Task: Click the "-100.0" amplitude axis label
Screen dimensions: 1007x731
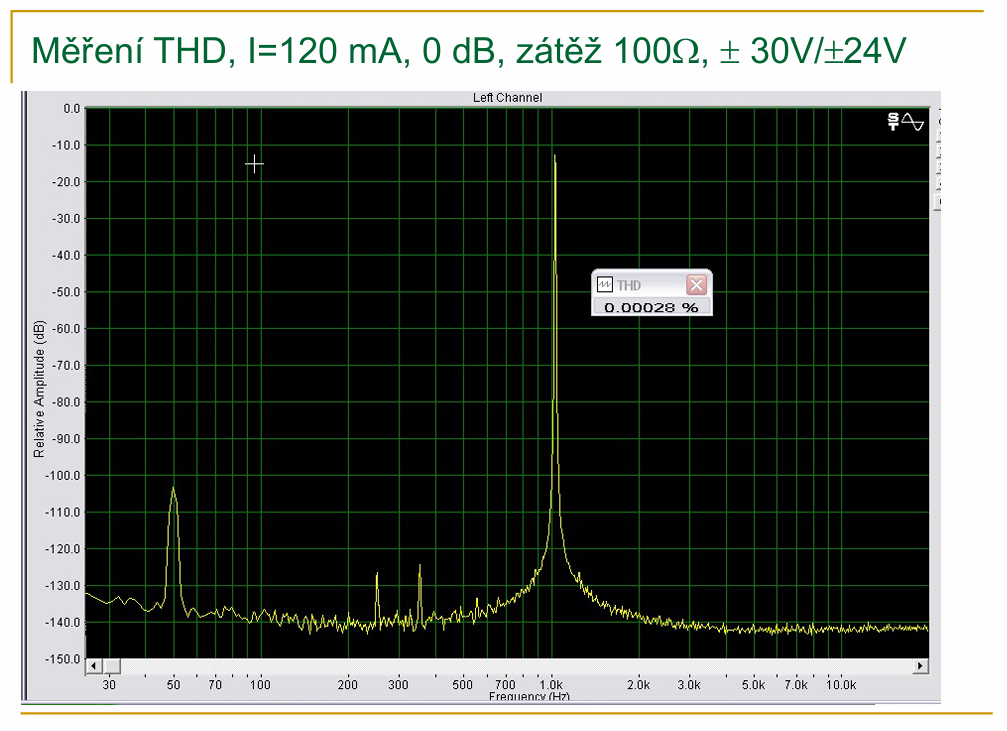Action: [64, 476]
